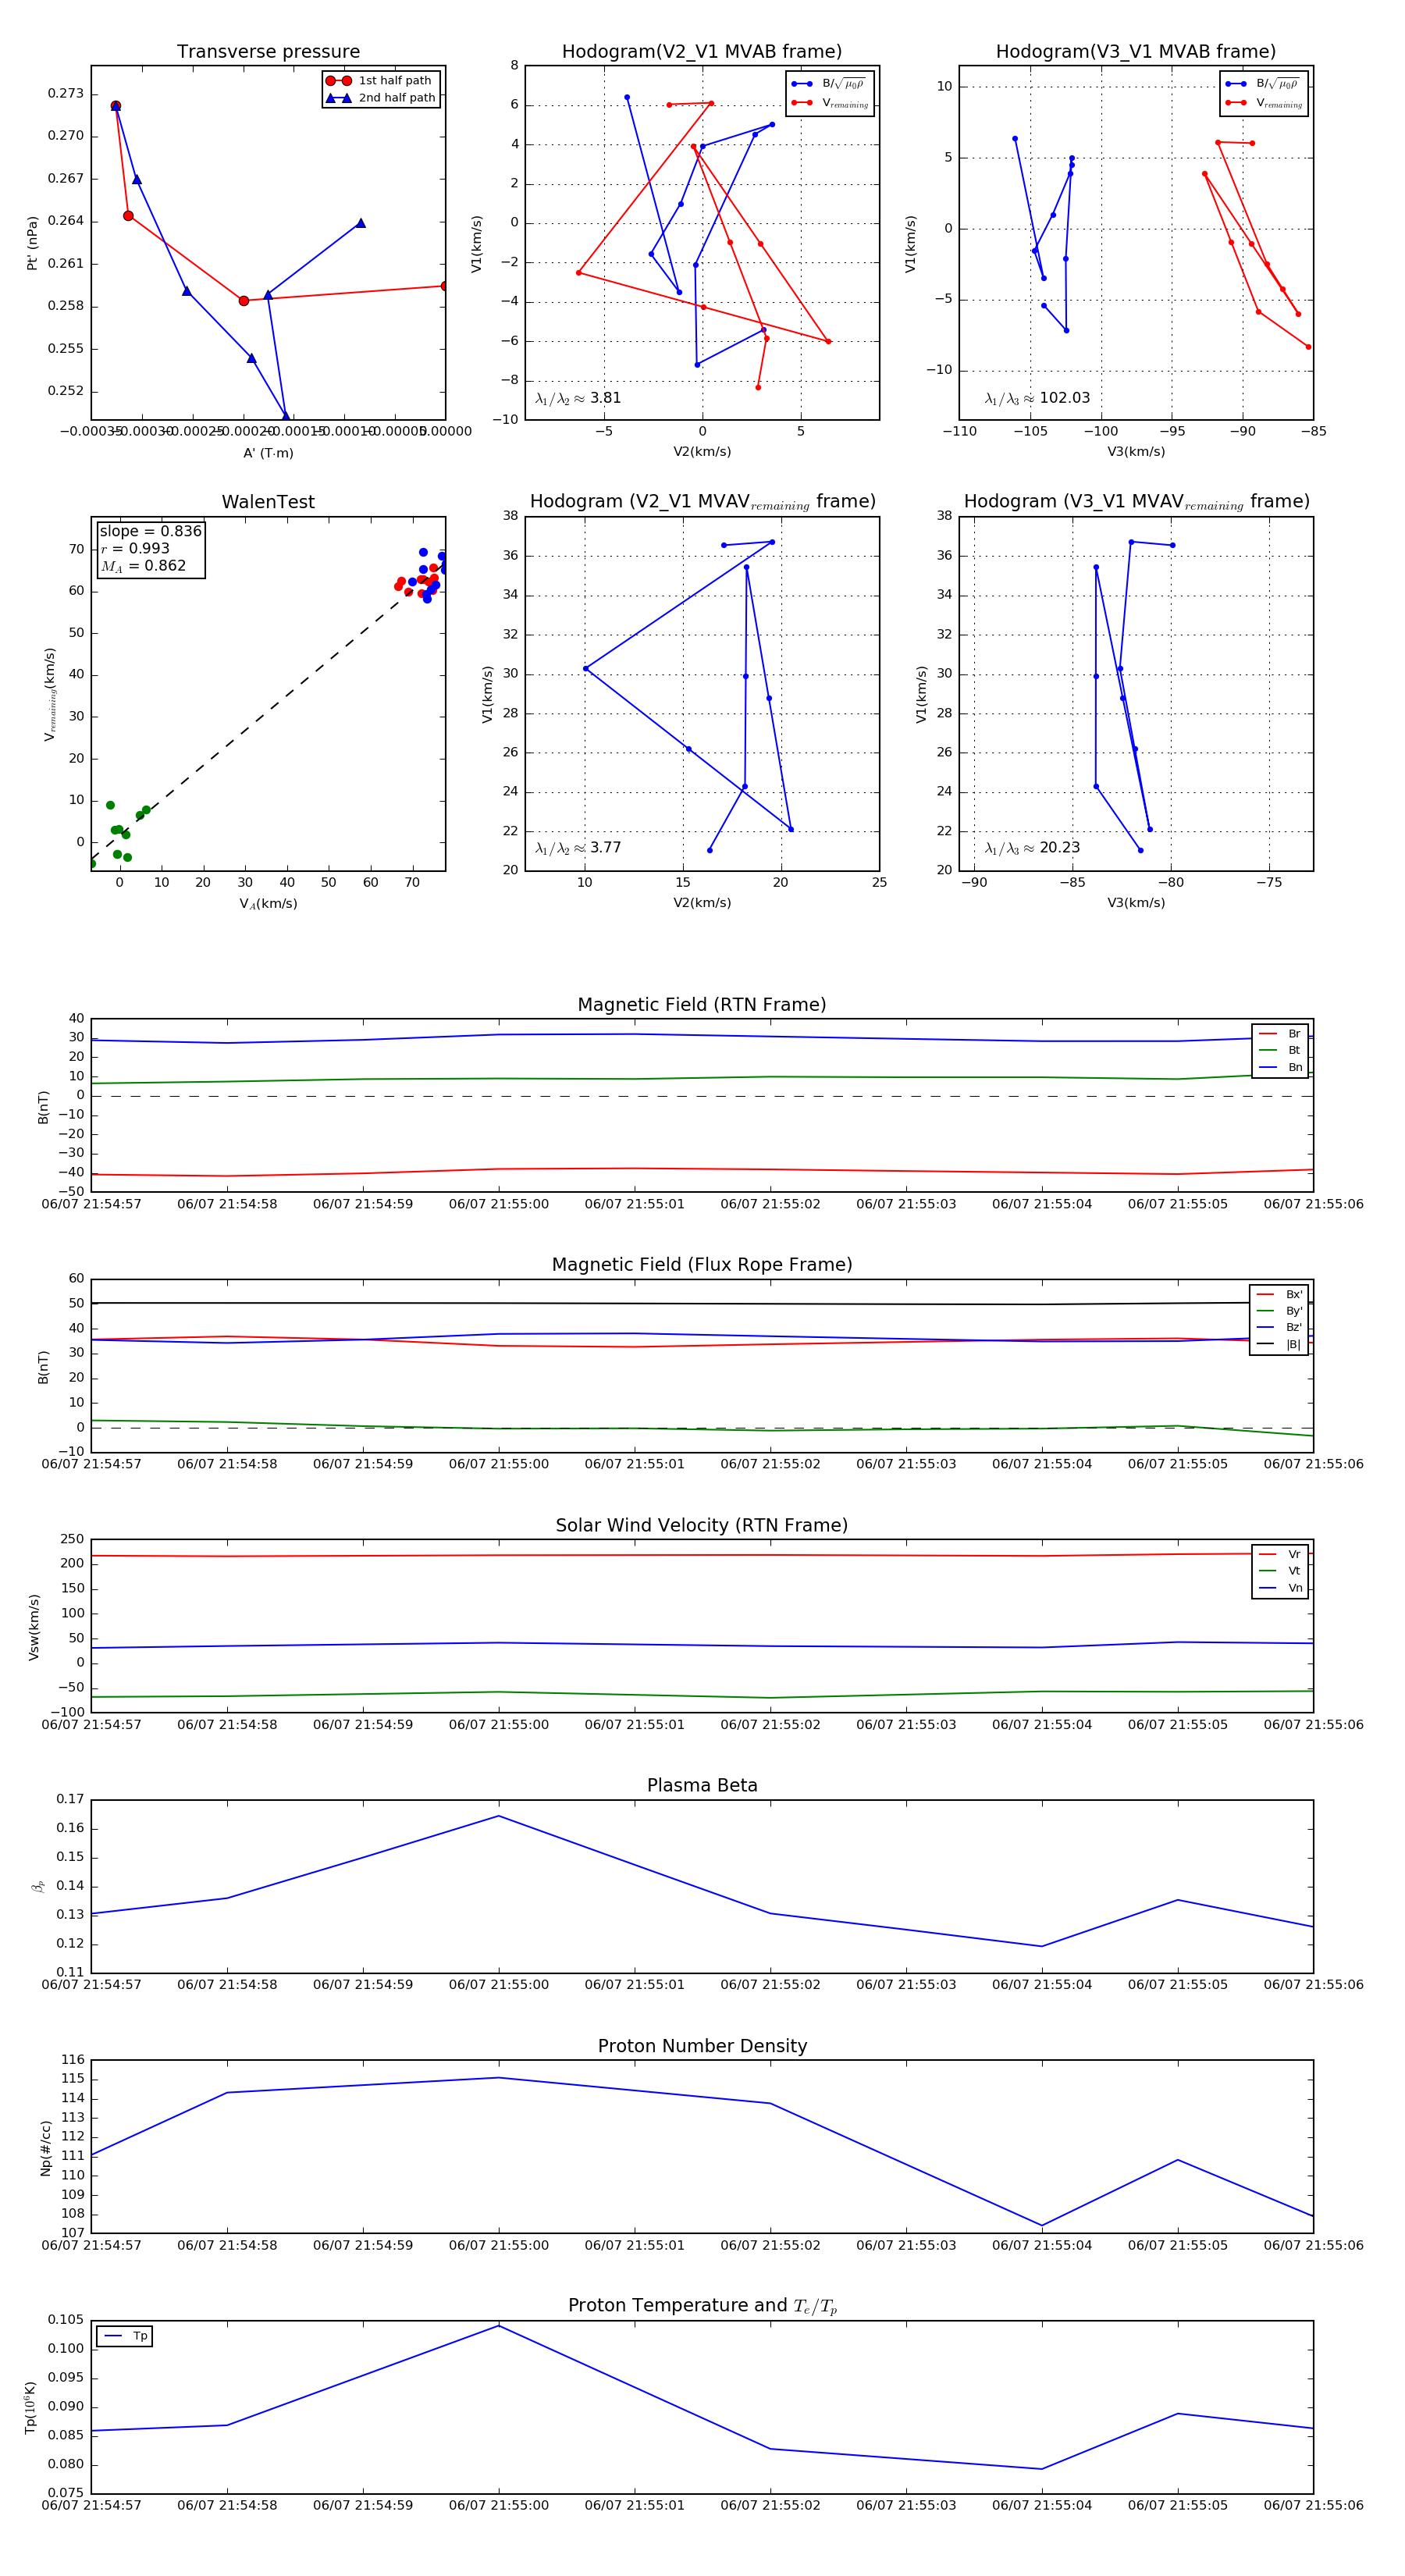Click the '|B|' legend entry

click(x=1279, y=1344)
